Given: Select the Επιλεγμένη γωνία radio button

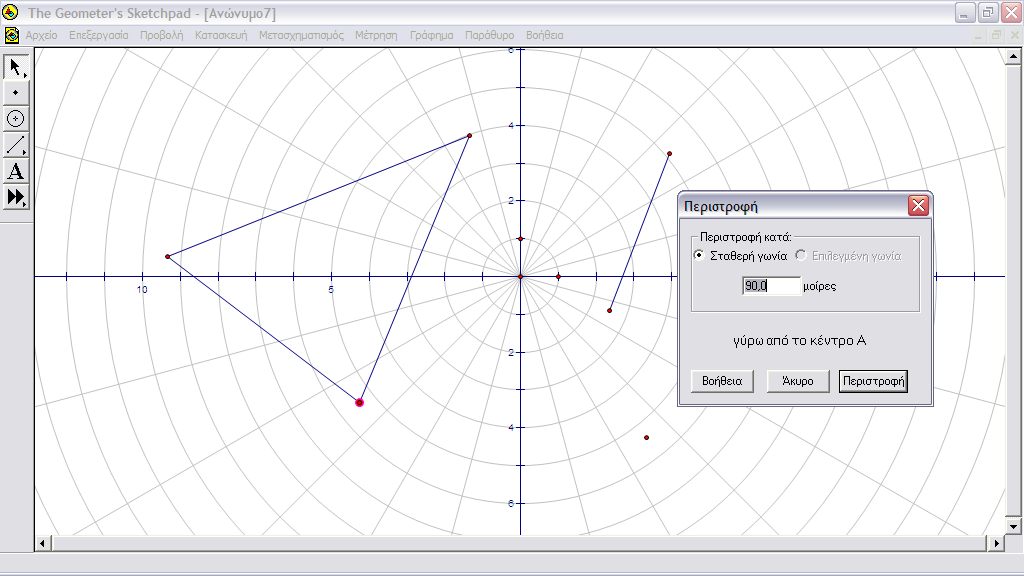Looking at the screenshot, I should [801, 255].
